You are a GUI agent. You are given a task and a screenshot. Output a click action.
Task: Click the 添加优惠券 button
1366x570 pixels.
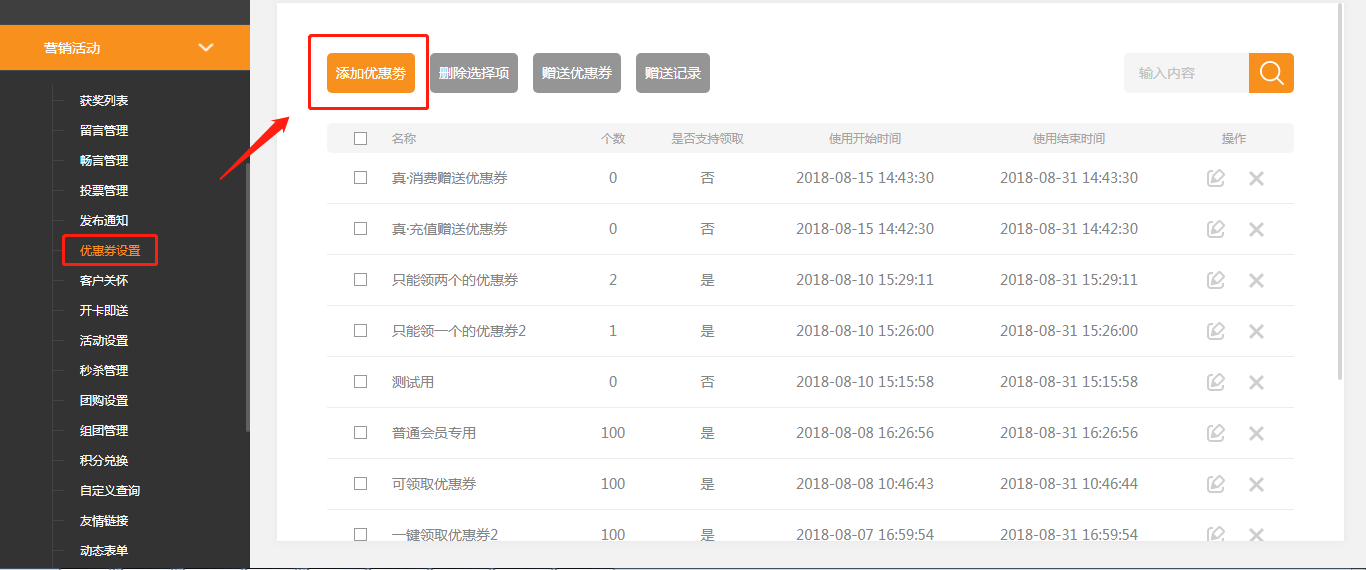tap(371, 73)
